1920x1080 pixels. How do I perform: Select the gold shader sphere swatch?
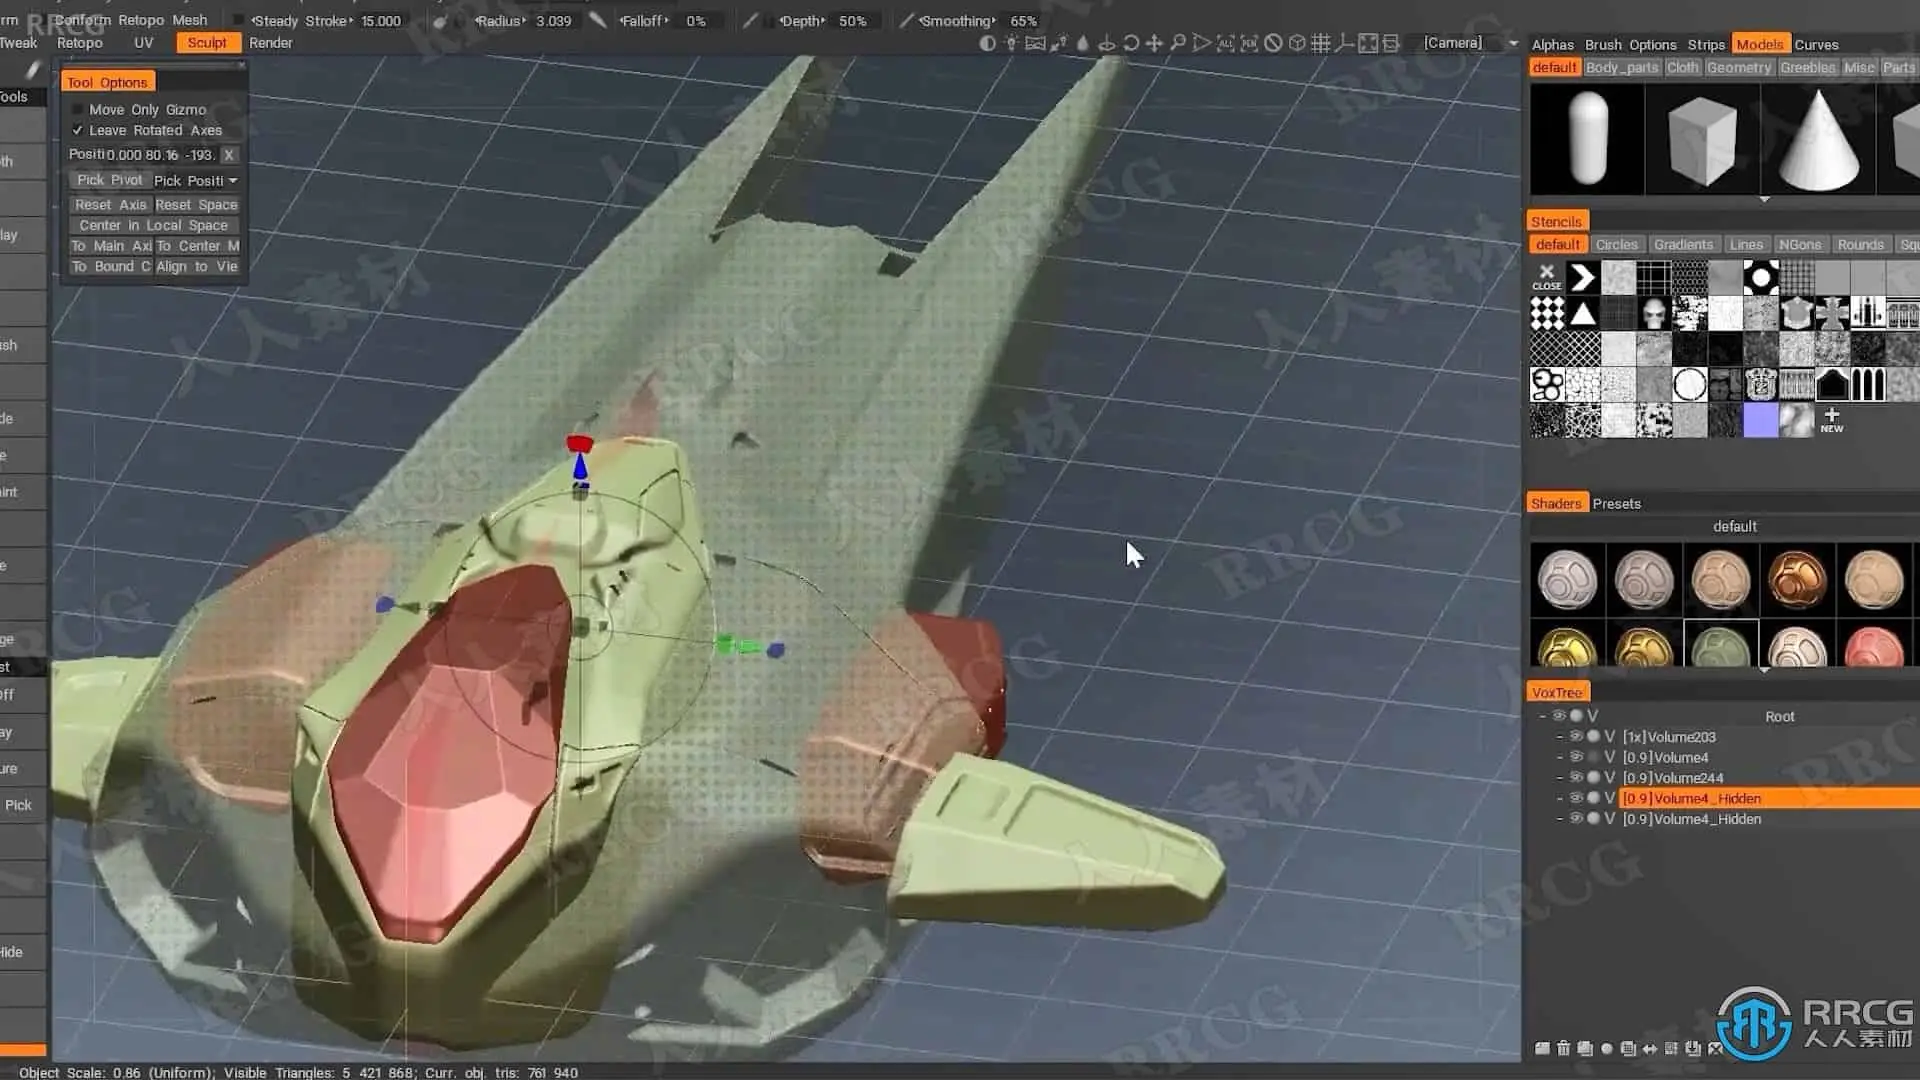(x=1566, y=648)
